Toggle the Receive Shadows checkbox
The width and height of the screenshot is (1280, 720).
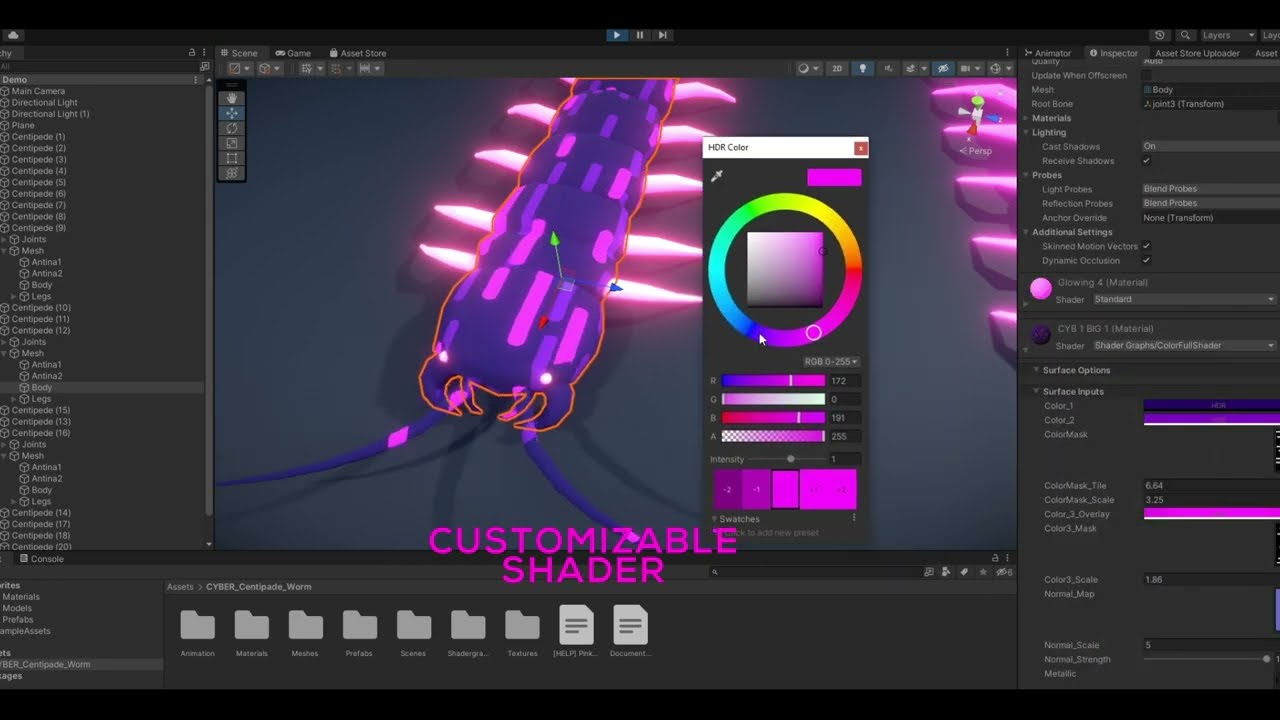click(1147, 160)
